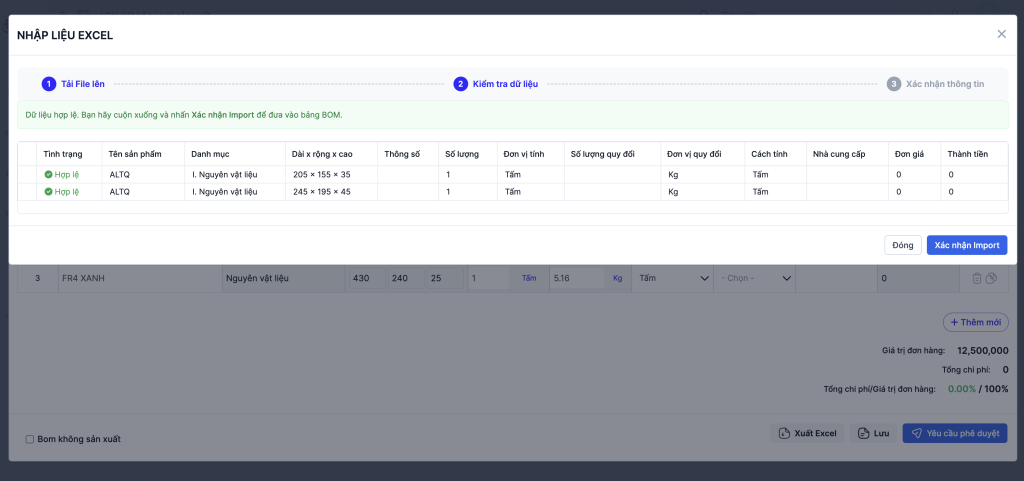Click Kg in the 245 × 195 × 45 row

673,192
